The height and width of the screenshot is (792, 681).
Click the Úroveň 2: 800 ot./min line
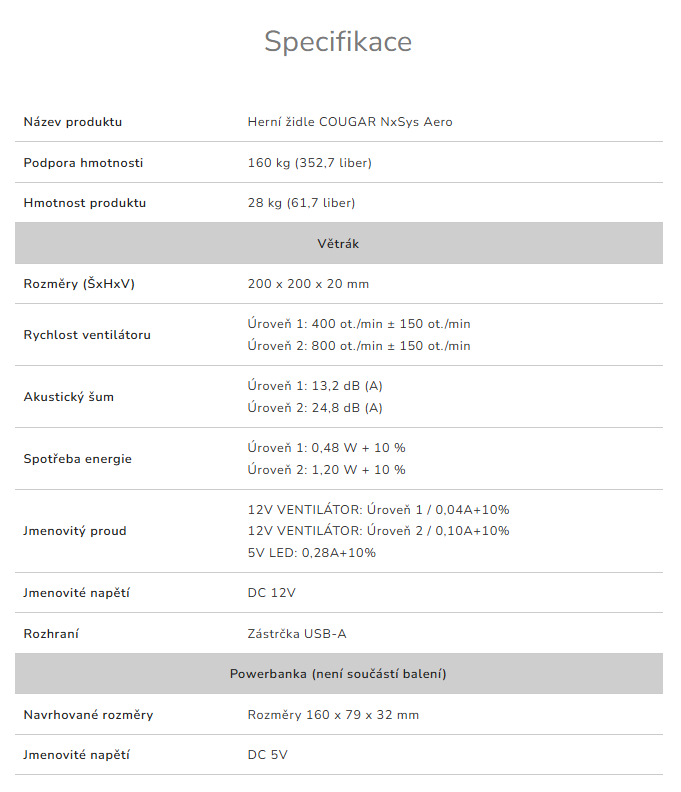click(x=359, y=346)
